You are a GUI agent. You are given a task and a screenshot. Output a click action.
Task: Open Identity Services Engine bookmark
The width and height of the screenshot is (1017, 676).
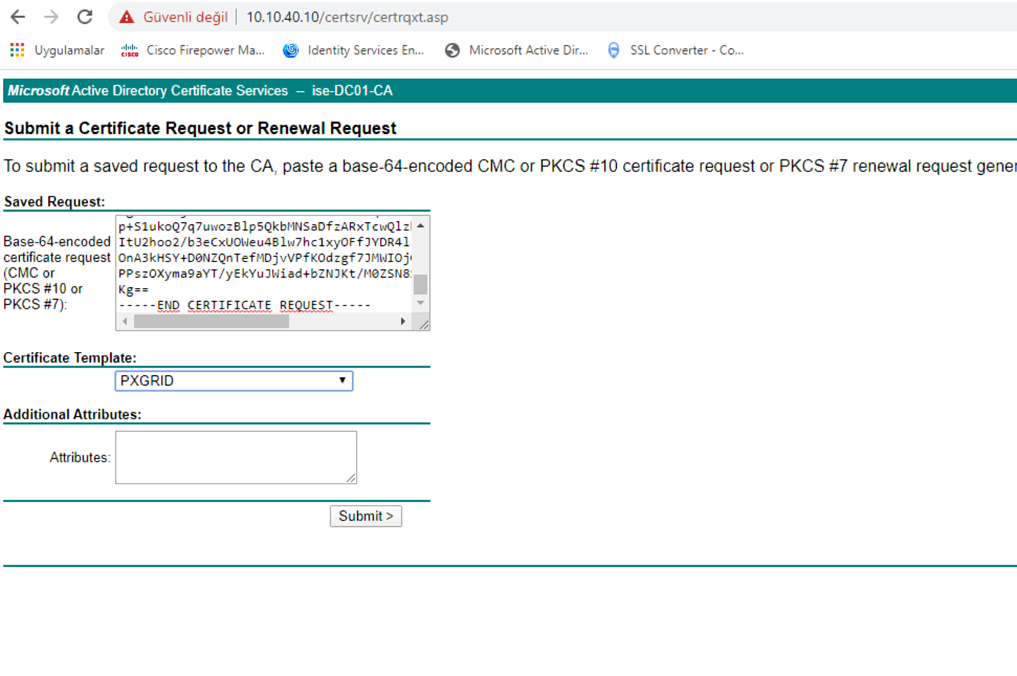click(354, 50)
